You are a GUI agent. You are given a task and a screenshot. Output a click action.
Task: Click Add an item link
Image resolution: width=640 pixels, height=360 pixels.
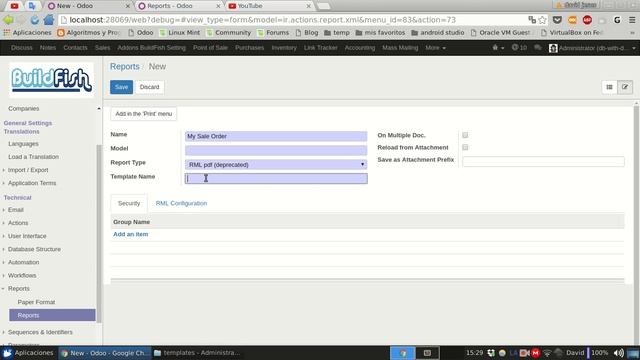(x=131, y=234)
